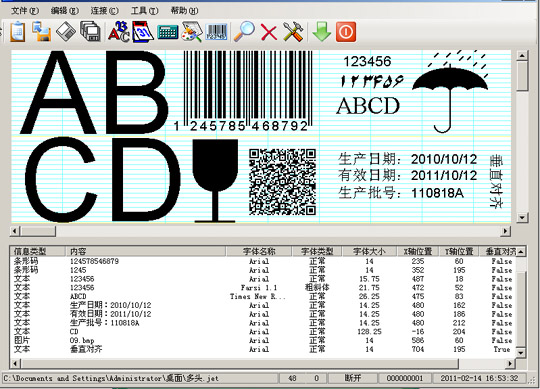Viewport: 540px width, 389px height.
Task: Insert picture with the paint palette icon
Action: pos(192,32)
